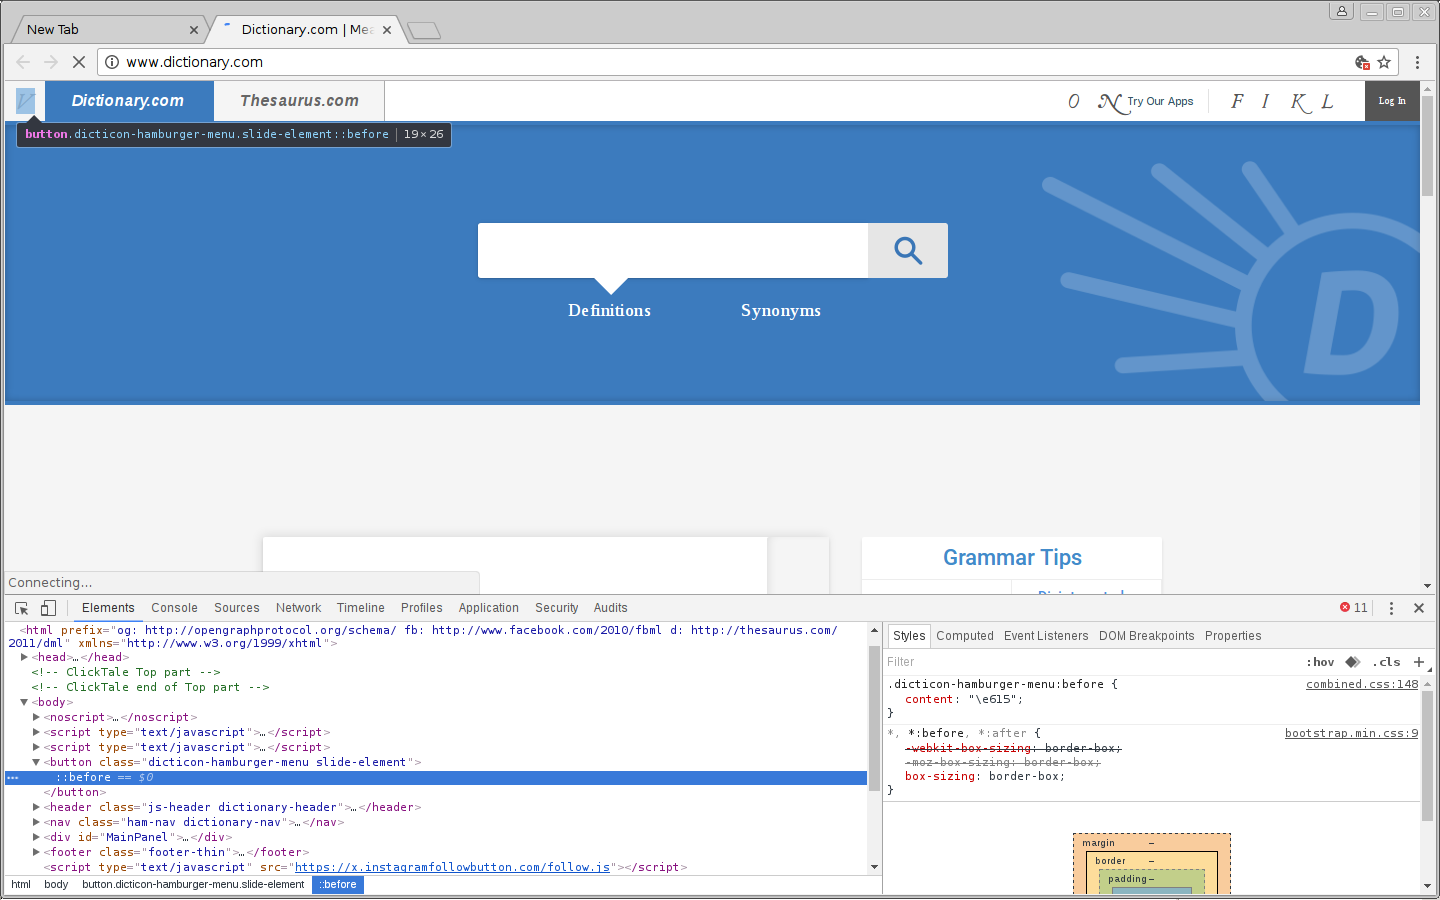Click the 'F' social icon in the header
Image resolution: width=1440 pixels, height=900 pixels.
click(1237, 101)
